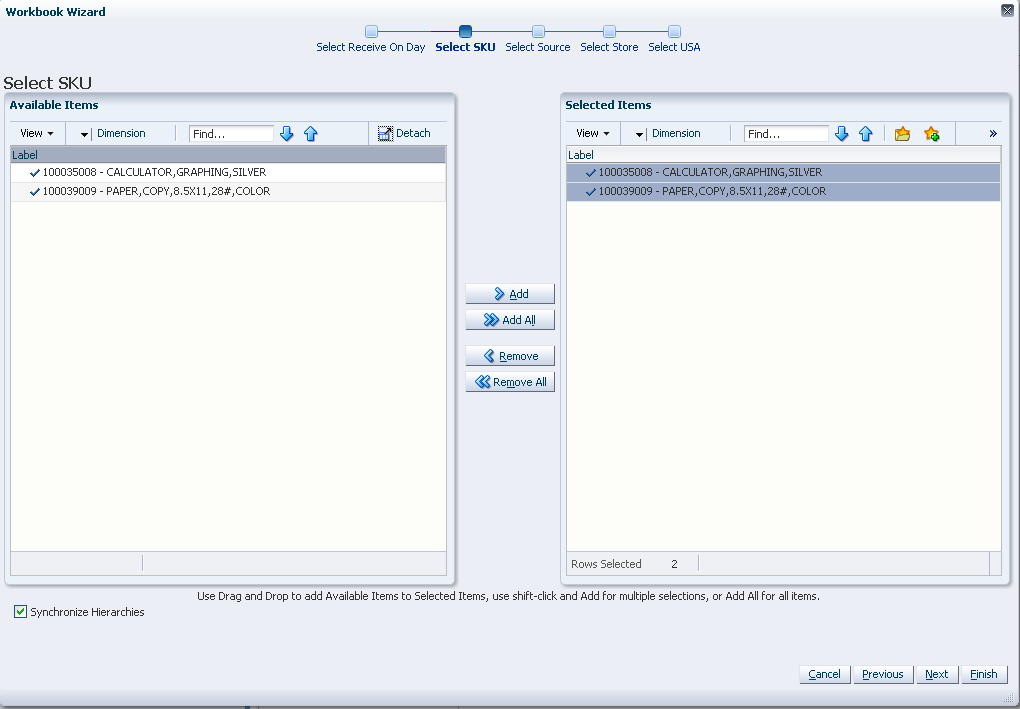This screenshot has width=1020, height=709.
Task: Click Label column header in Available Items
Action: point(228,155)
